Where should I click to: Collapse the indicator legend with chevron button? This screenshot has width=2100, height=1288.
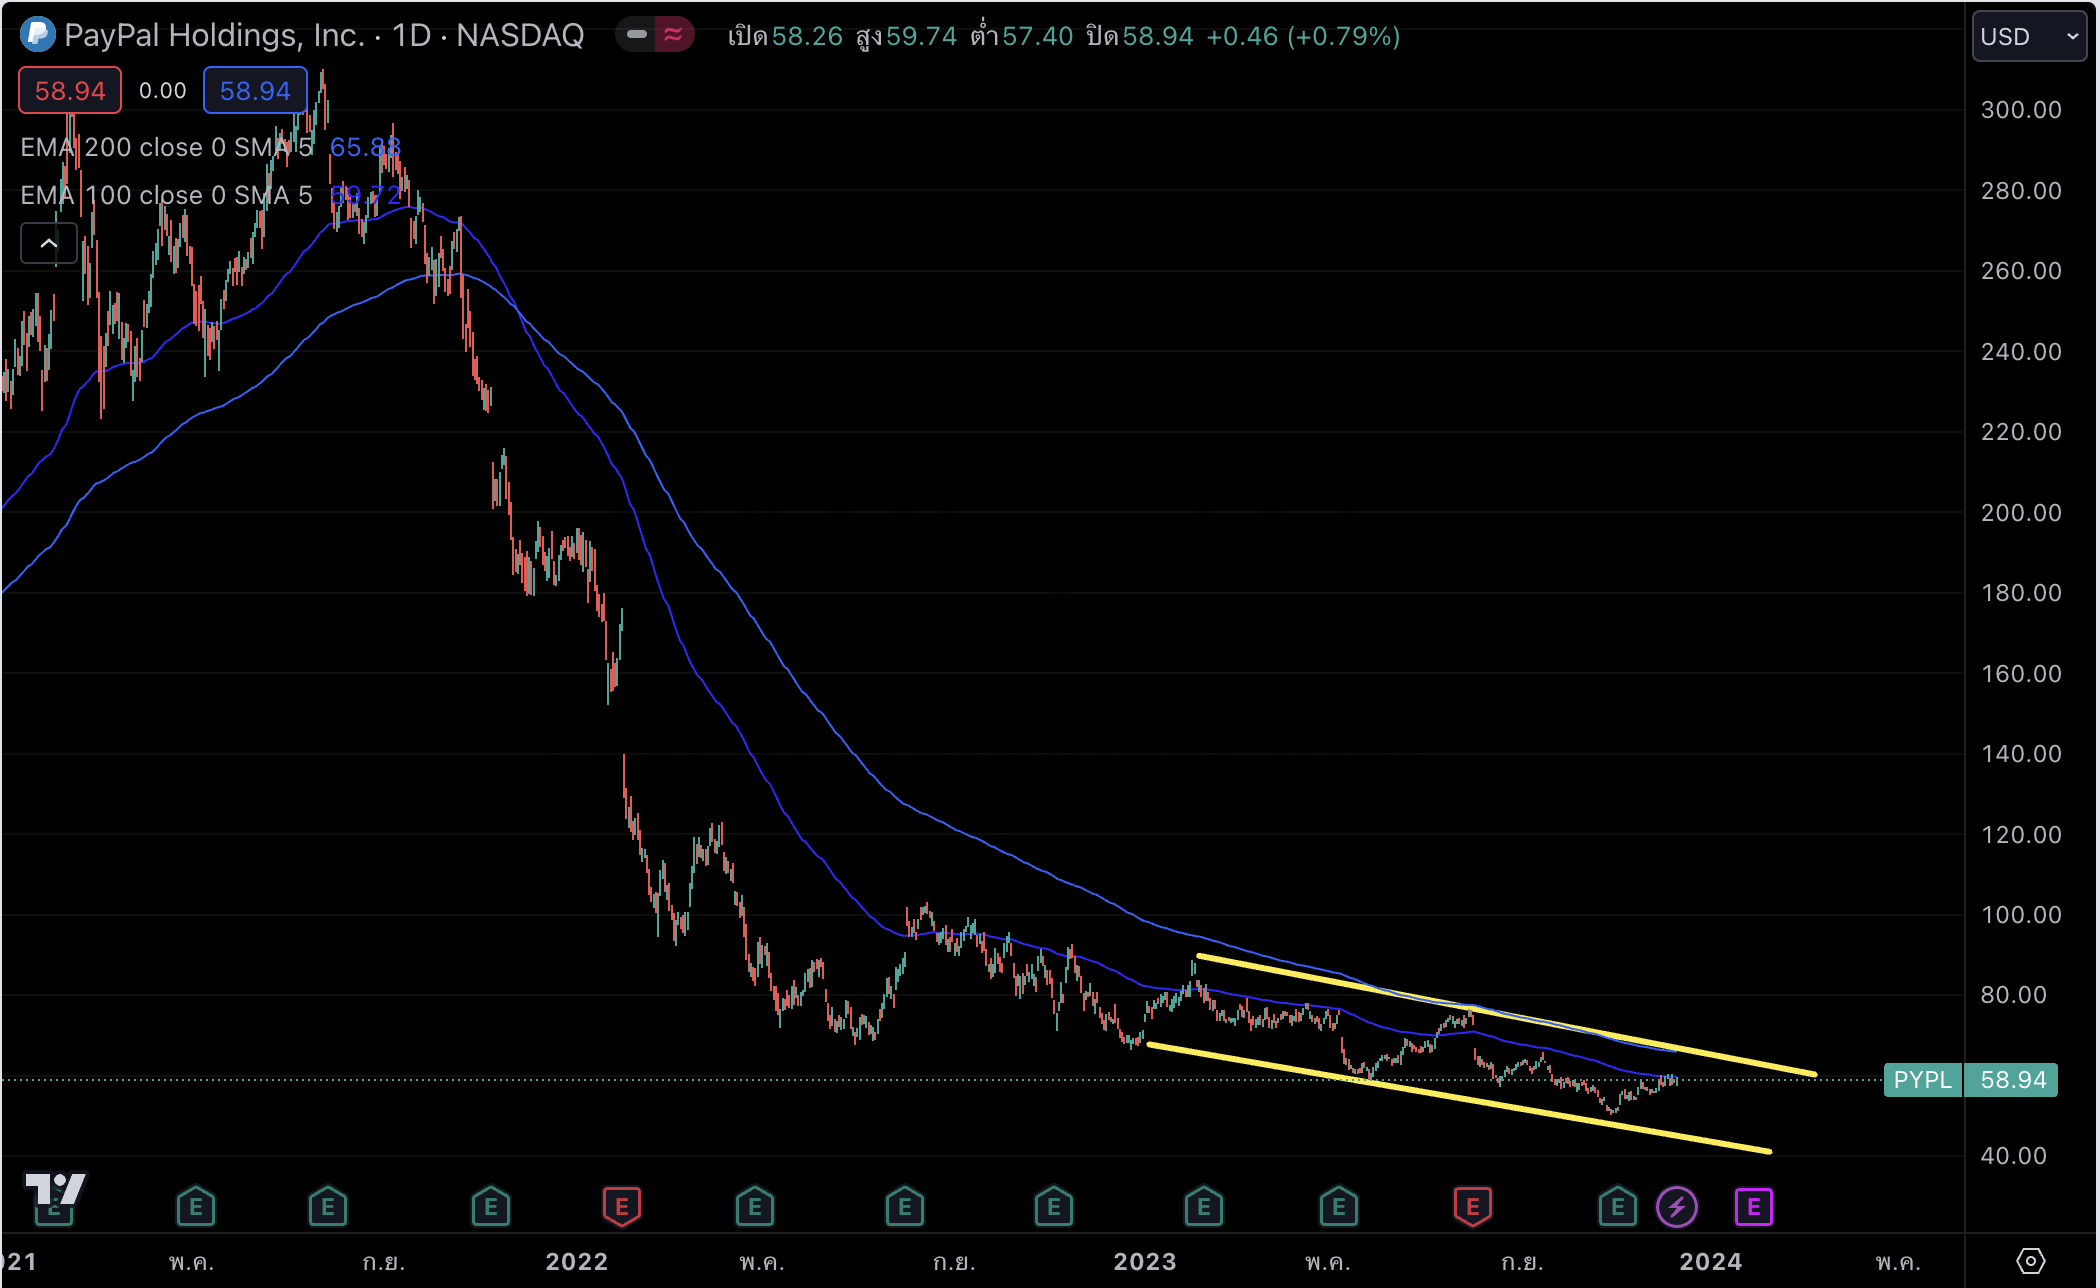pos(48,243)
